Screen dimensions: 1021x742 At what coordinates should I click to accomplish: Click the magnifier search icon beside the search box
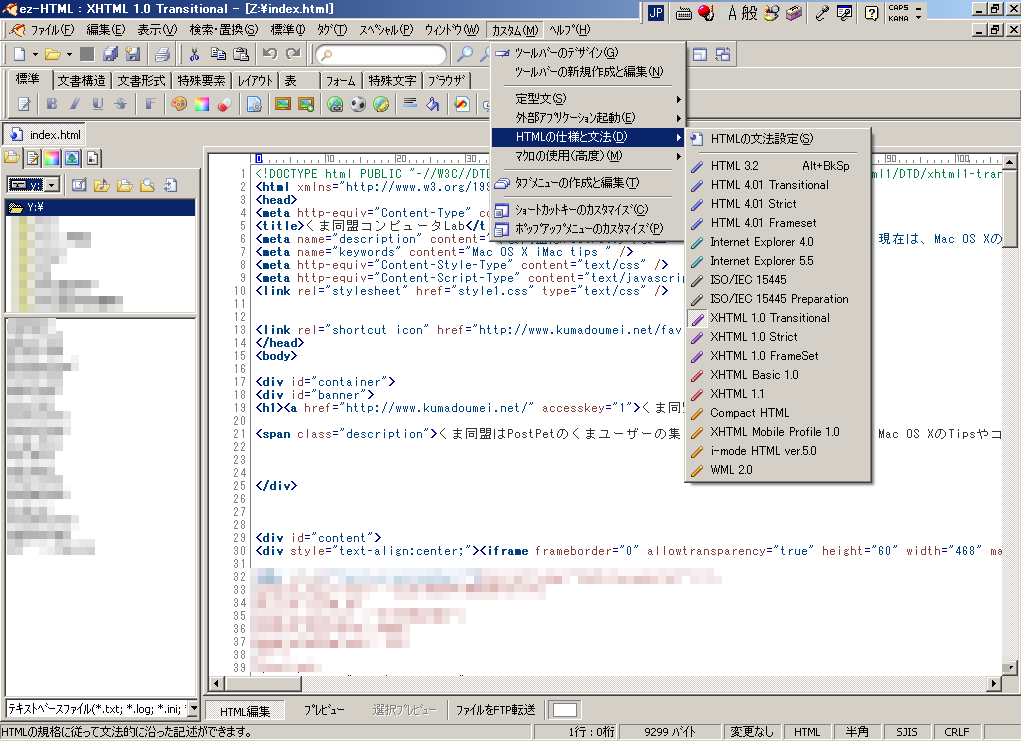[x=465, y=55]
